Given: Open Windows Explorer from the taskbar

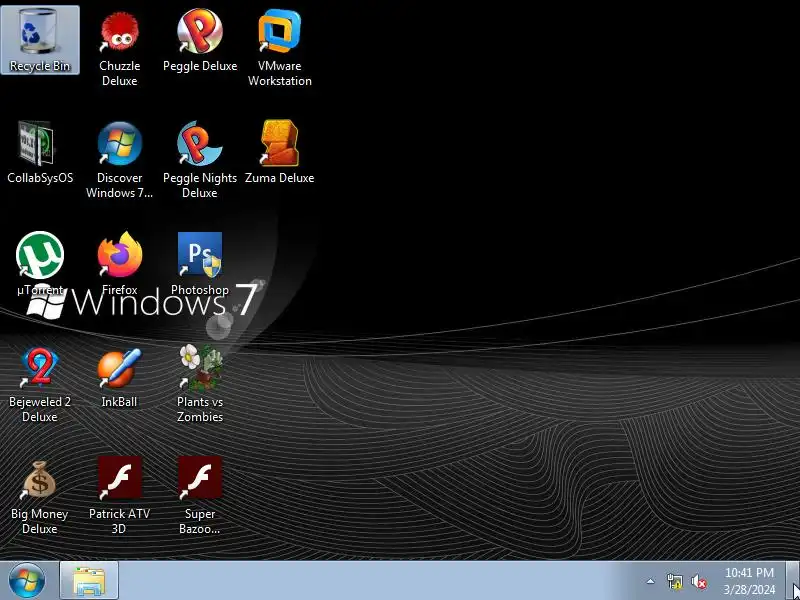Looking at the screenshot, I should pos(89,581).
